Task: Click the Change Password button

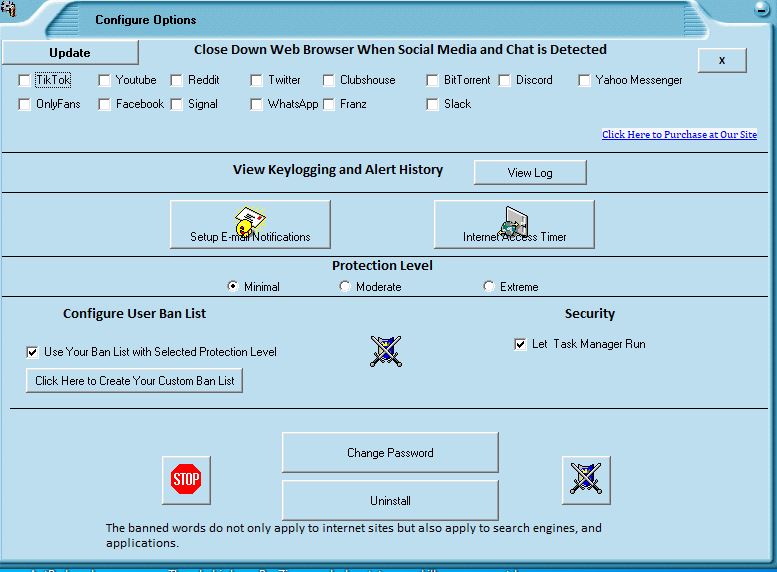Action: [x=390, y=453]
